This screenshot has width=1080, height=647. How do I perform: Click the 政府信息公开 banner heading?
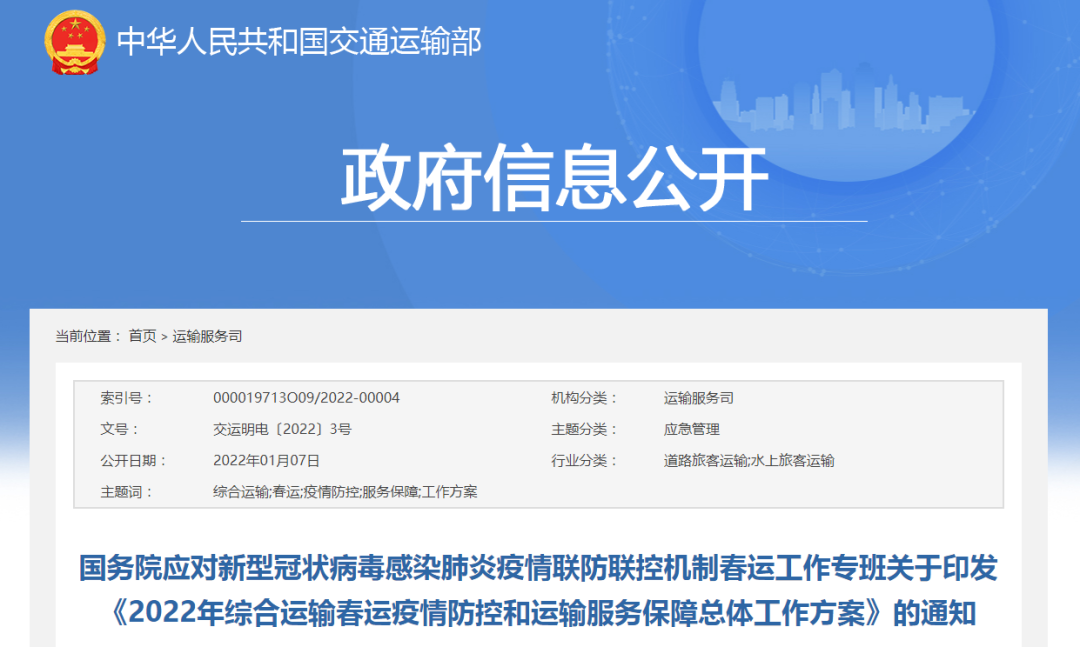tap(554, 178)
